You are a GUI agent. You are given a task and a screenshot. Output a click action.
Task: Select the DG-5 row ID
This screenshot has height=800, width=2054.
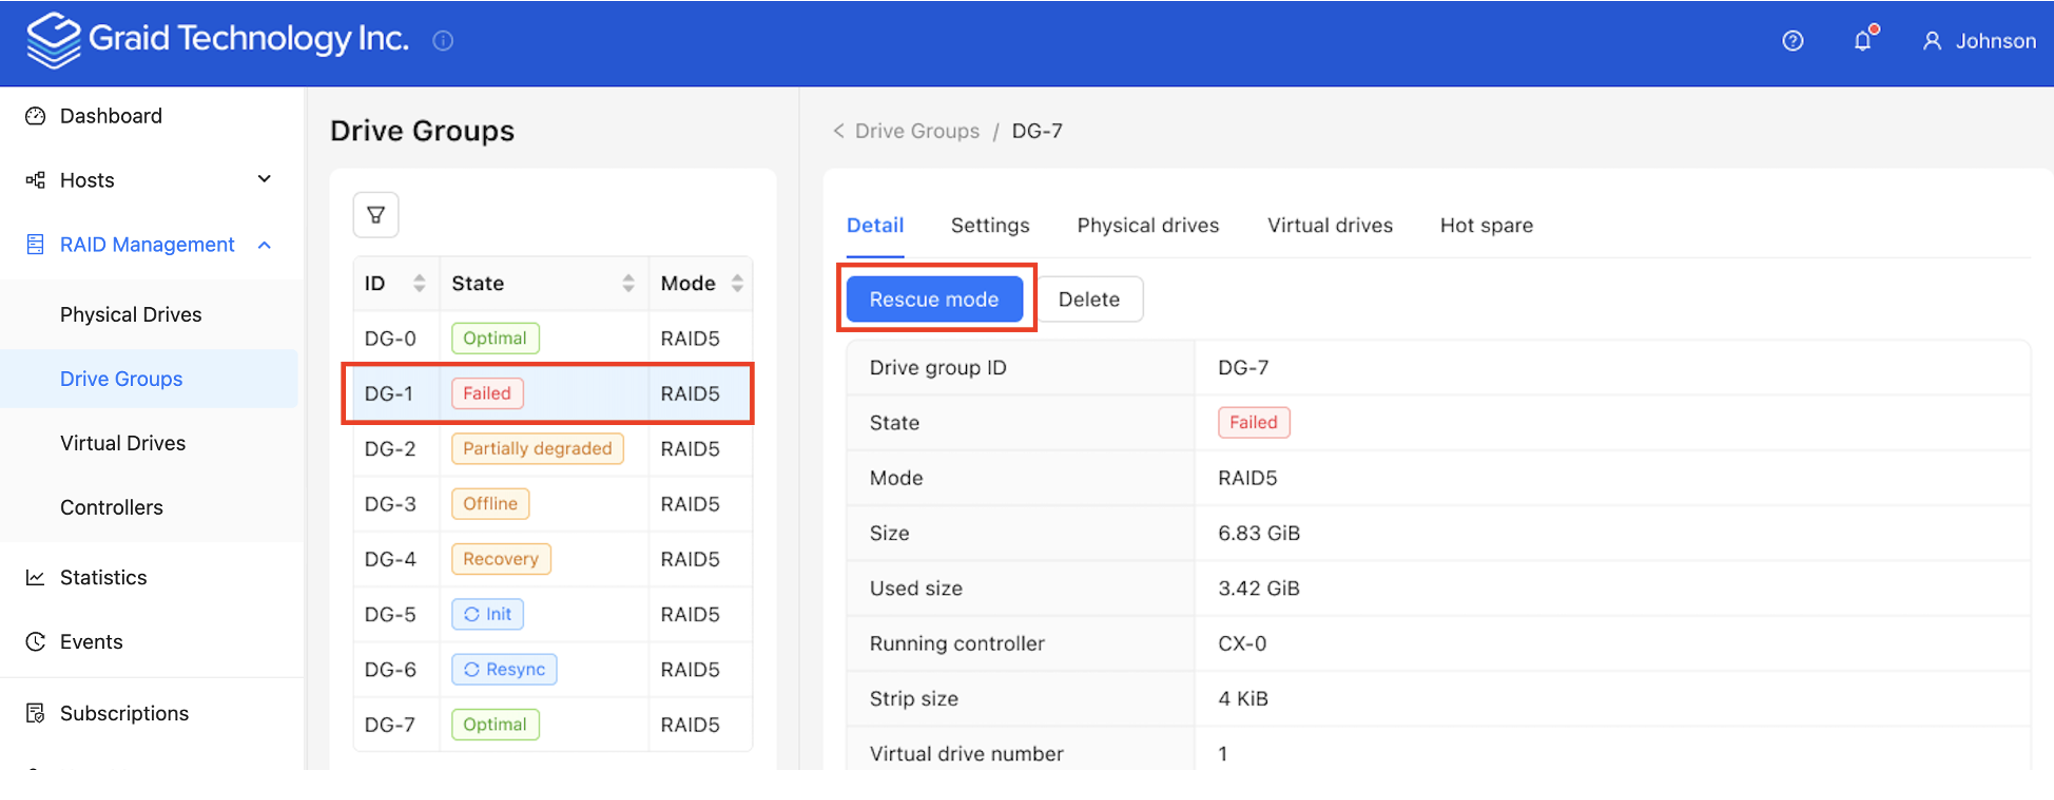(x=390, y=614)
